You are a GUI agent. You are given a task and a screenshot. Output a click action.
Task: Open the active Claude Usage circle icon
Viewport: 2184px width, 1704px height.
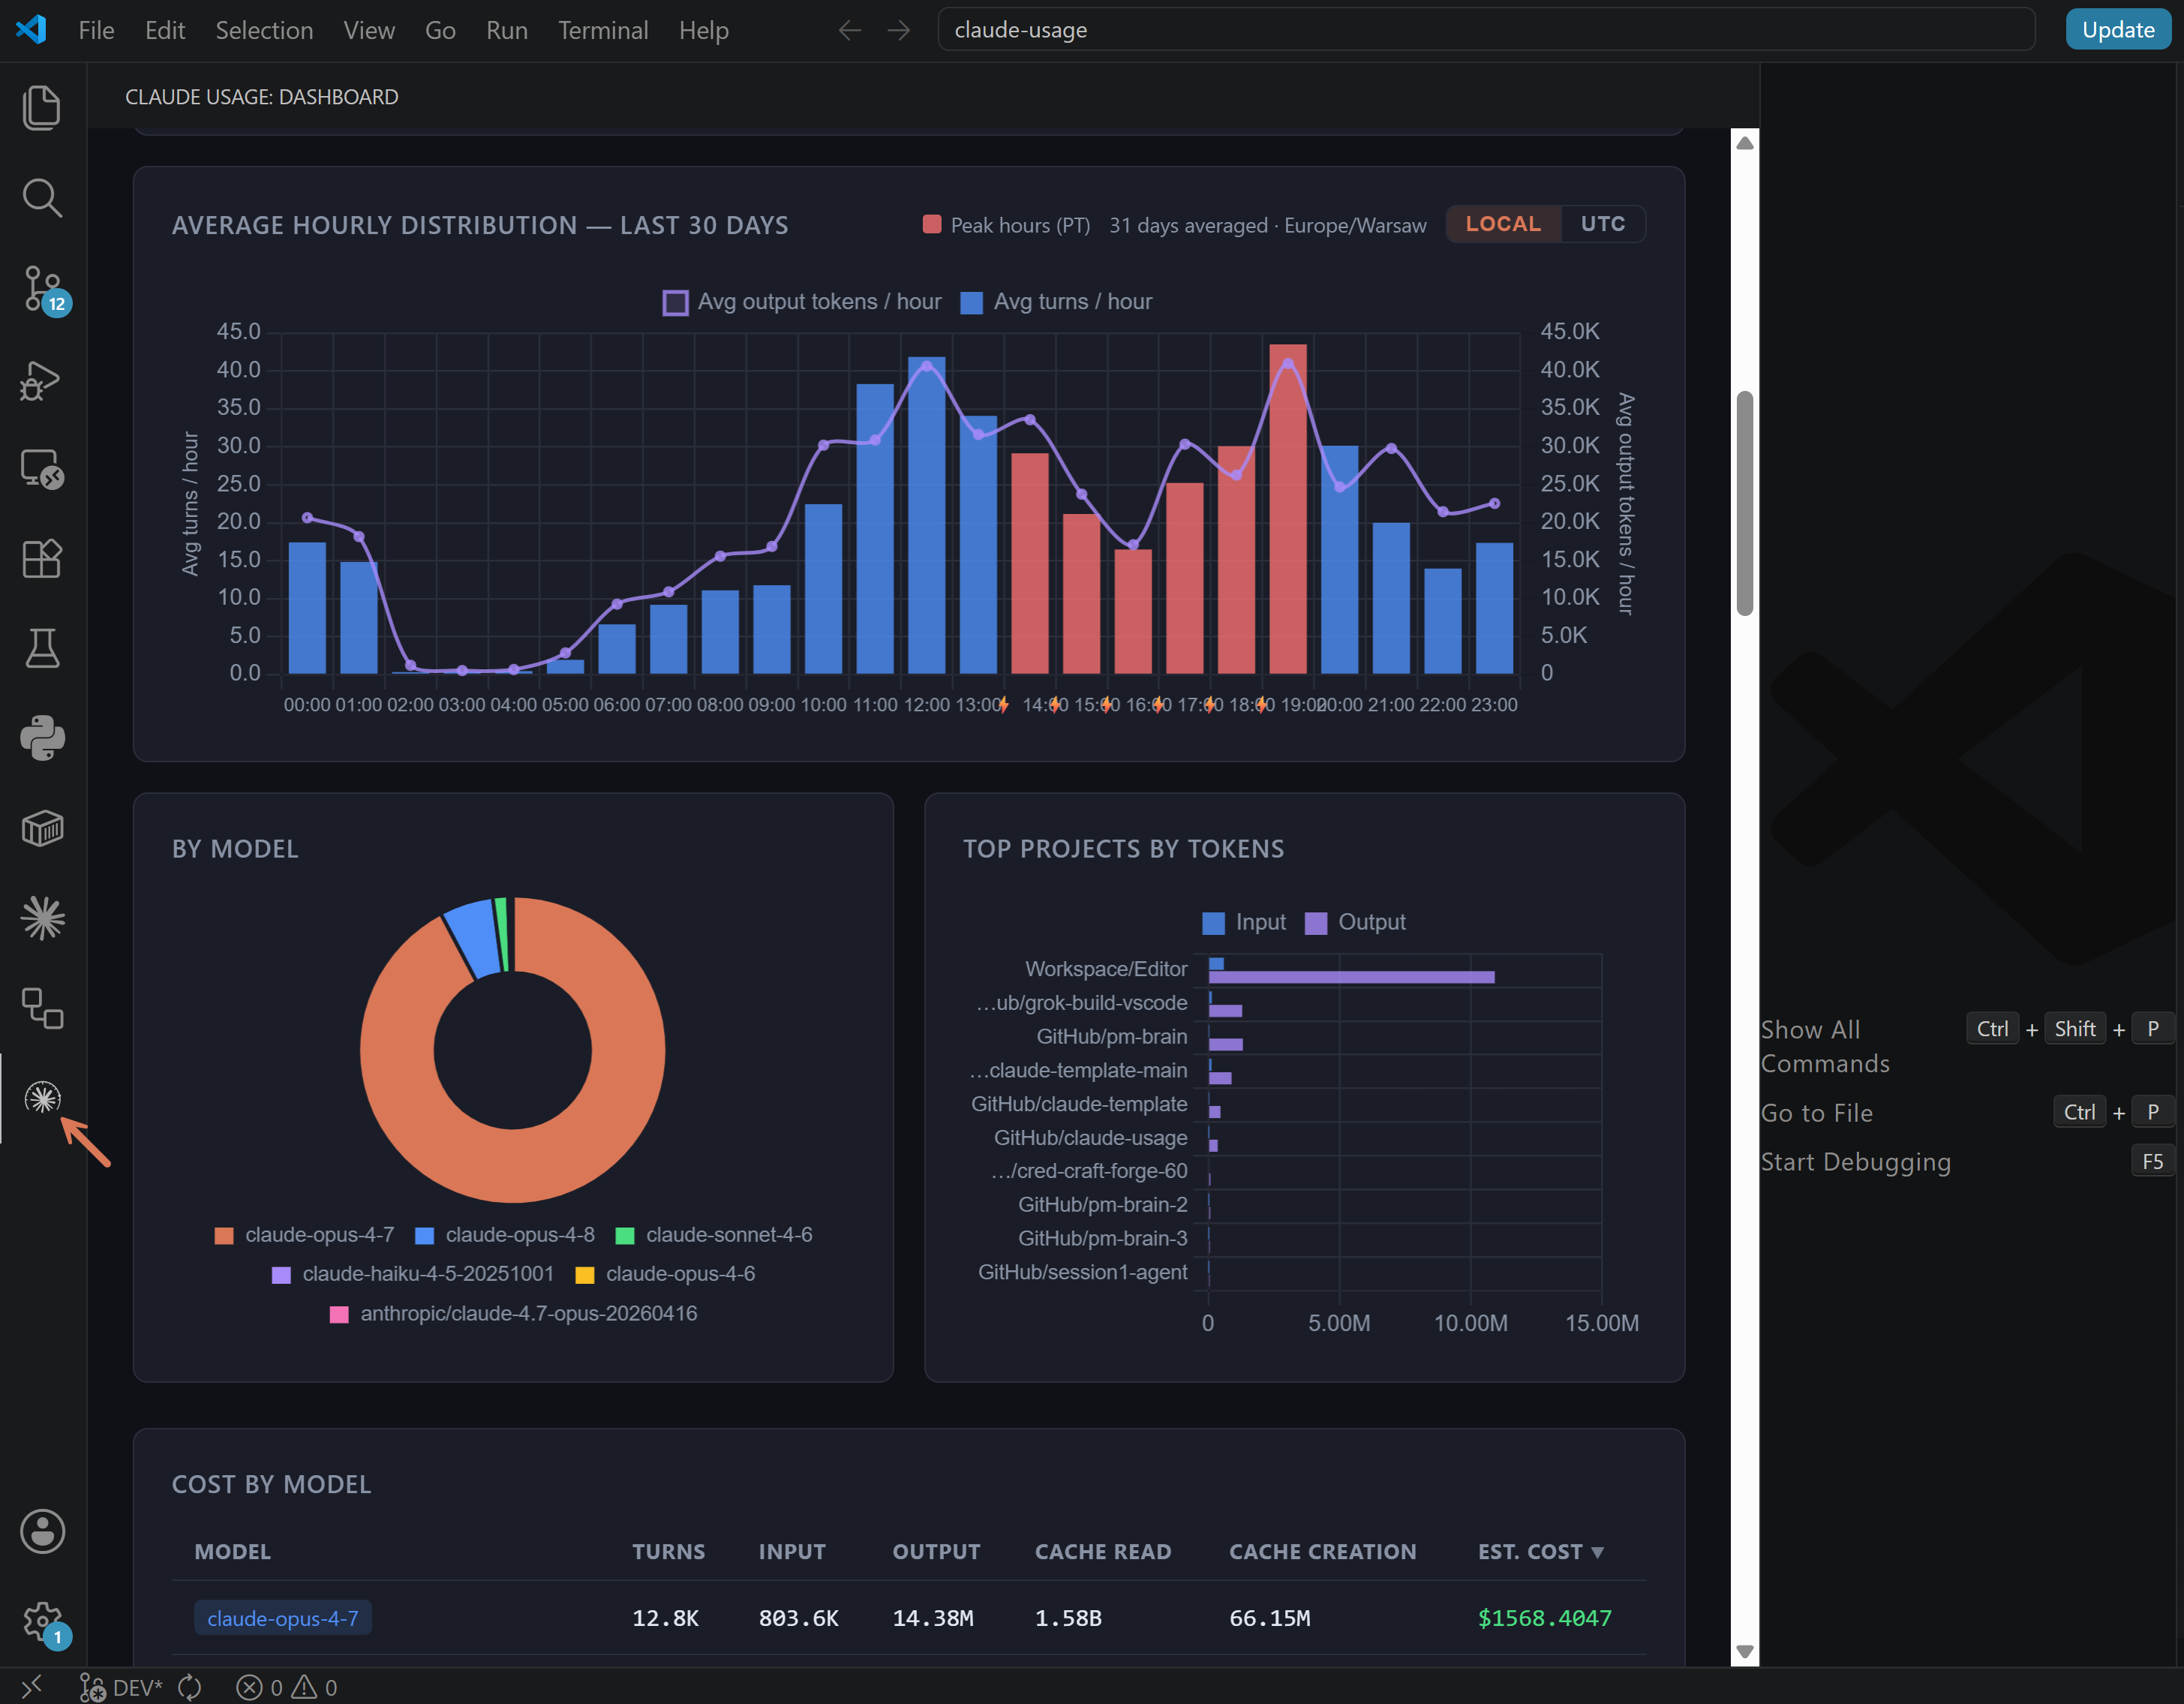pos(42,1098)
